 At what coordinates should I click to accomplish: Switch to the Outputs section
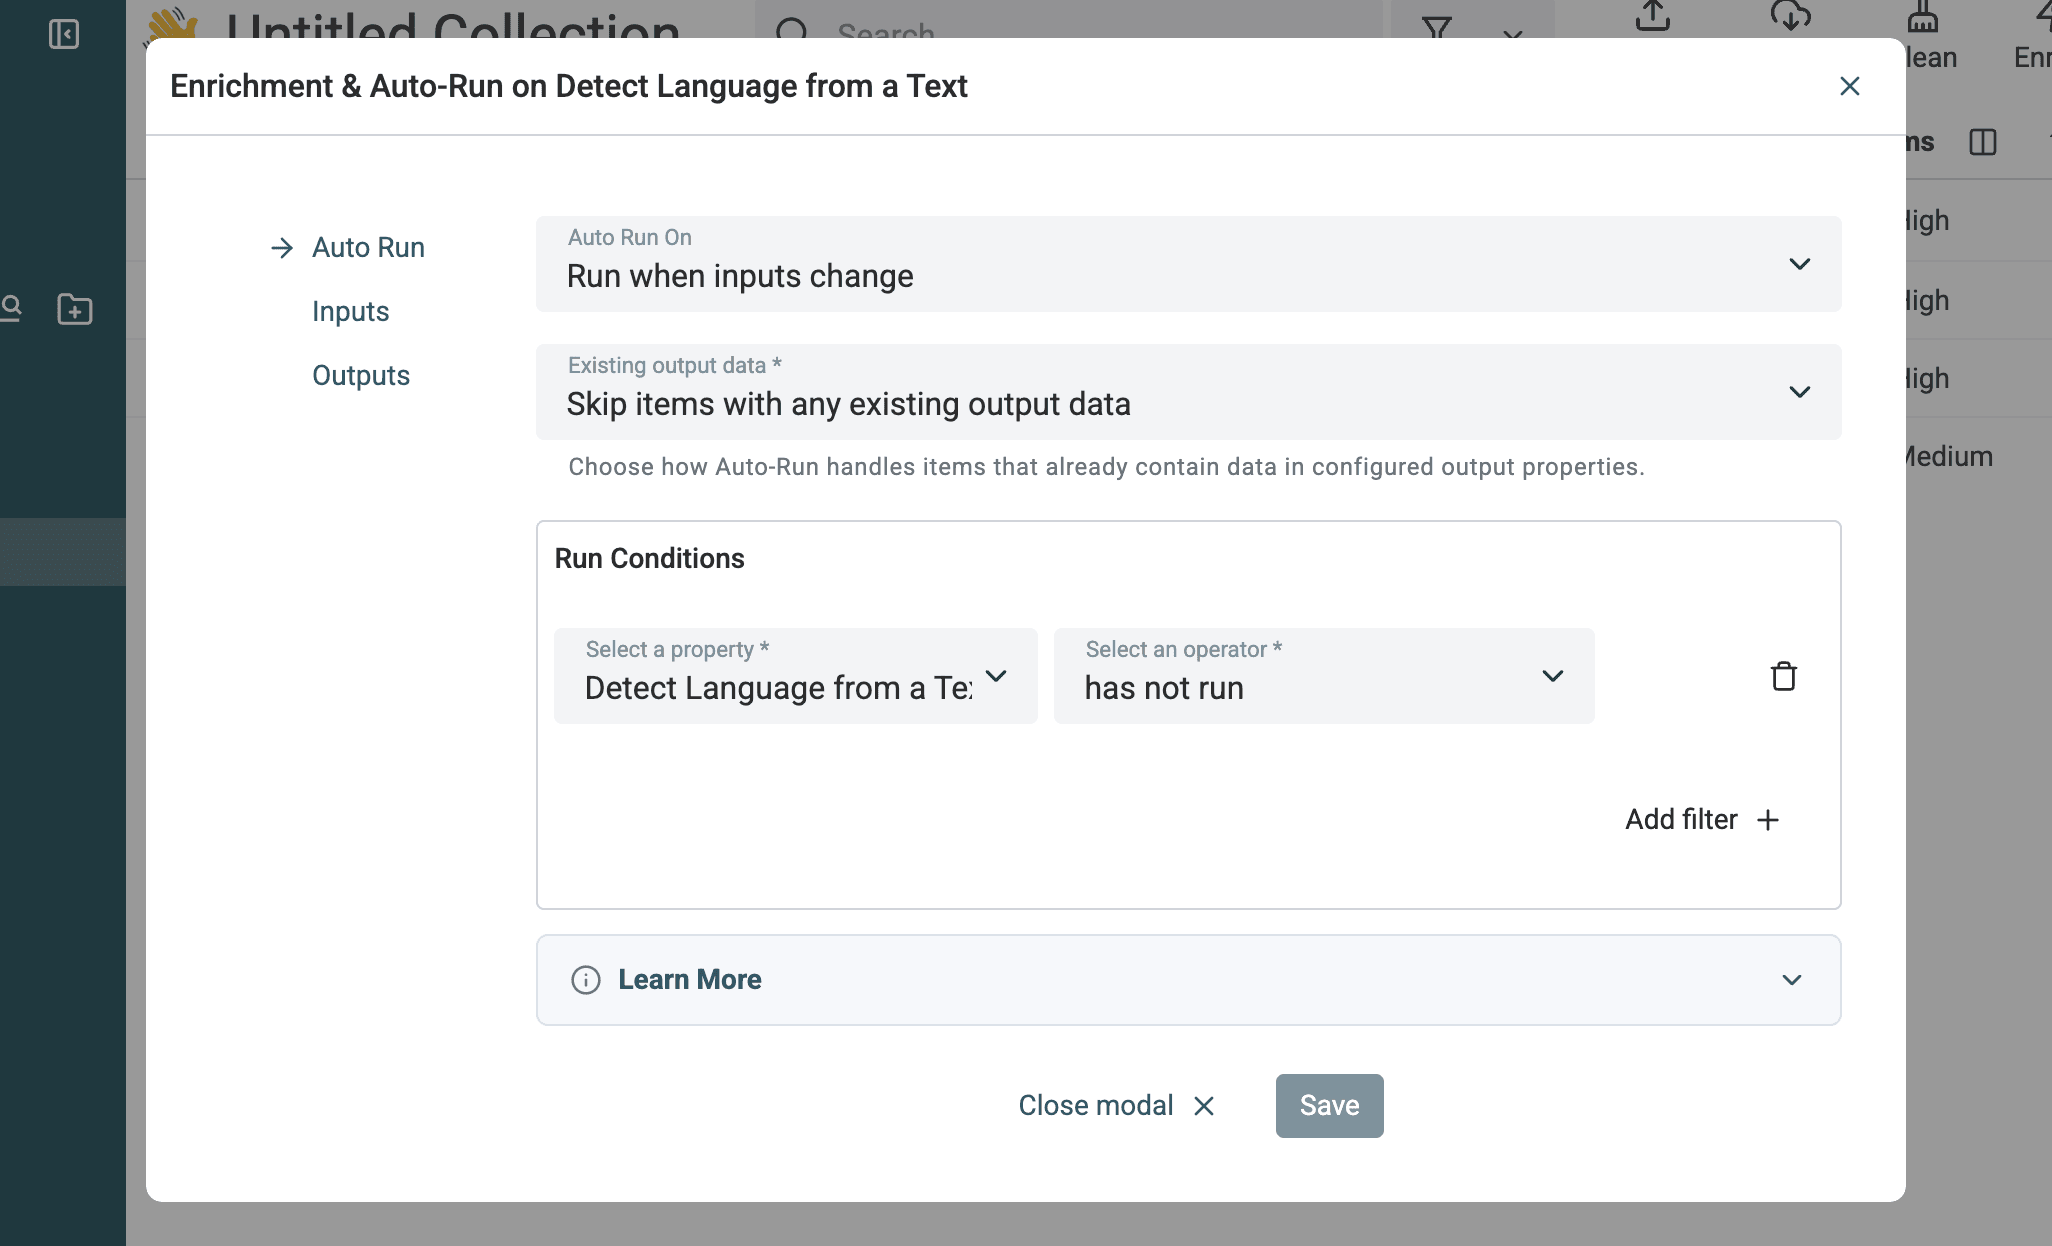[361, 375]
